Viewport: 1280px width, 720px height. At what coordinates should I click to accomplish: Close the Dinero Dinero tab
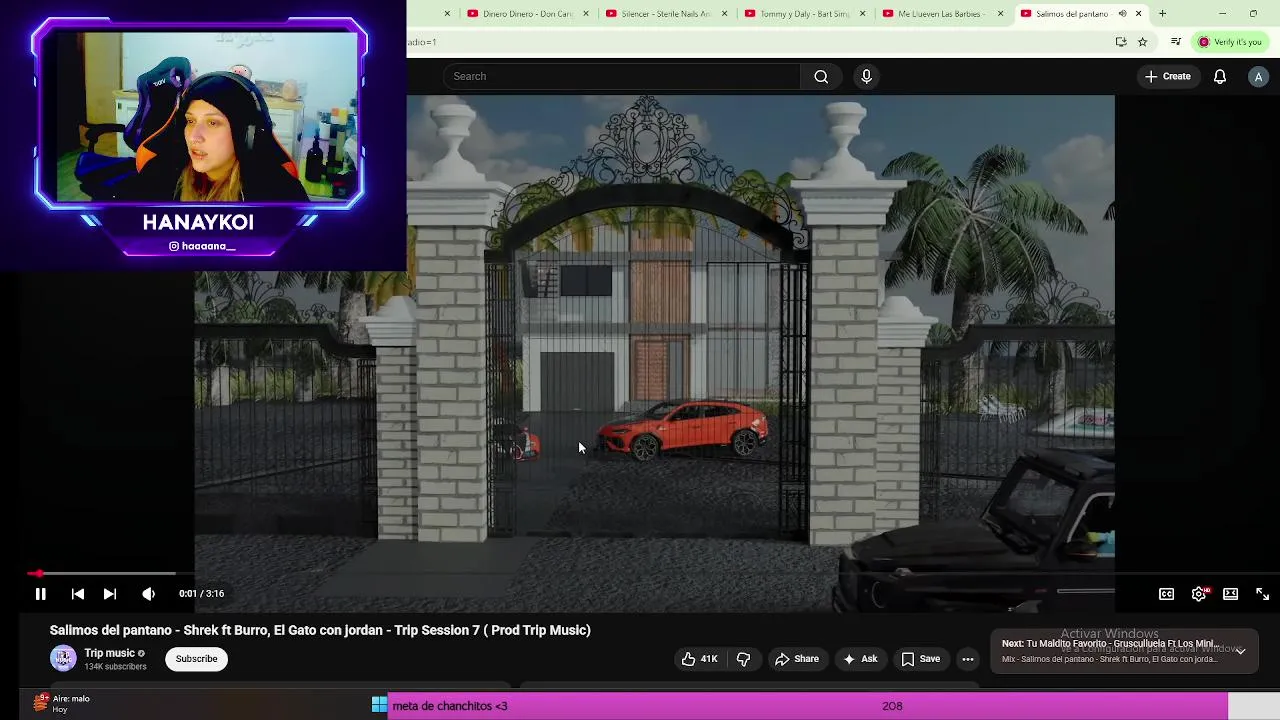(585, 14)
